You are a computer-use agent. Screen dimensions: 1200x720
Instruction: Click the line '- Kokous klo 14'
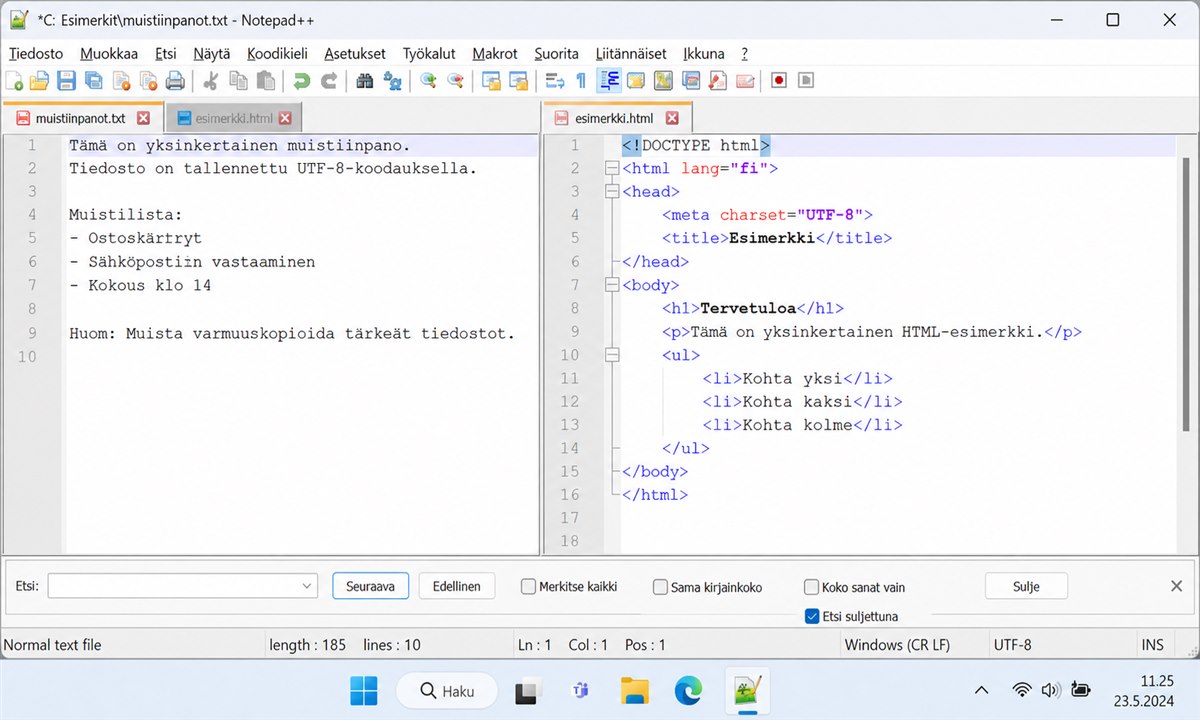(140, 286)
